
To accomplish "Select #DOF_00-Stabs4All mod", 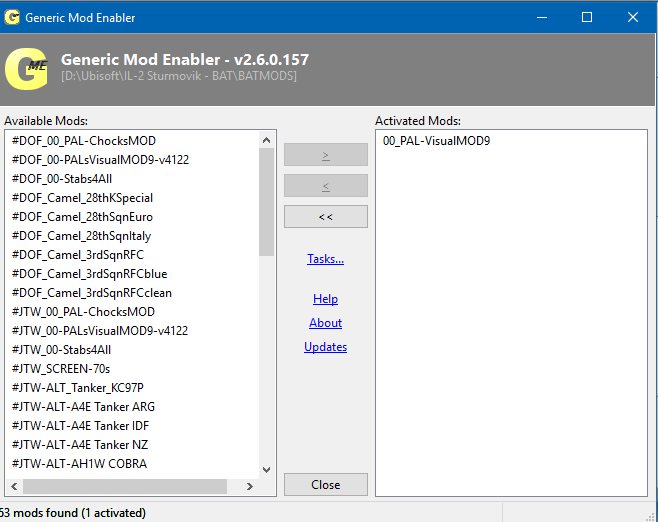I will [x=62, y=179].
